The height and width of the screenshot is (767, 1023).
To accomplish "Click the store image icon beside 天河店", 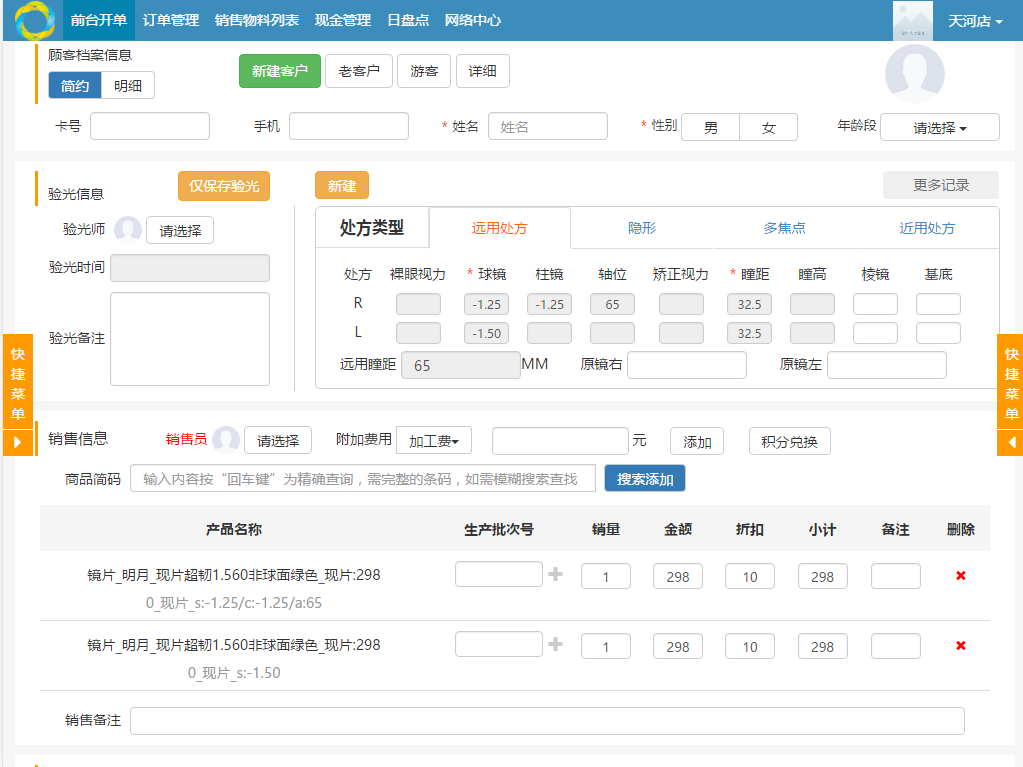I will pos(911,19).
